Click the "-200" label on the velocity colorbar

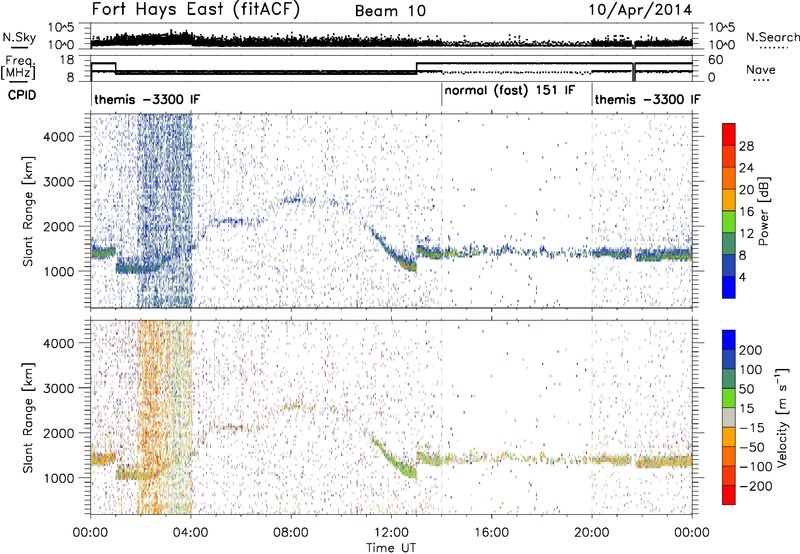pos(756,486)
